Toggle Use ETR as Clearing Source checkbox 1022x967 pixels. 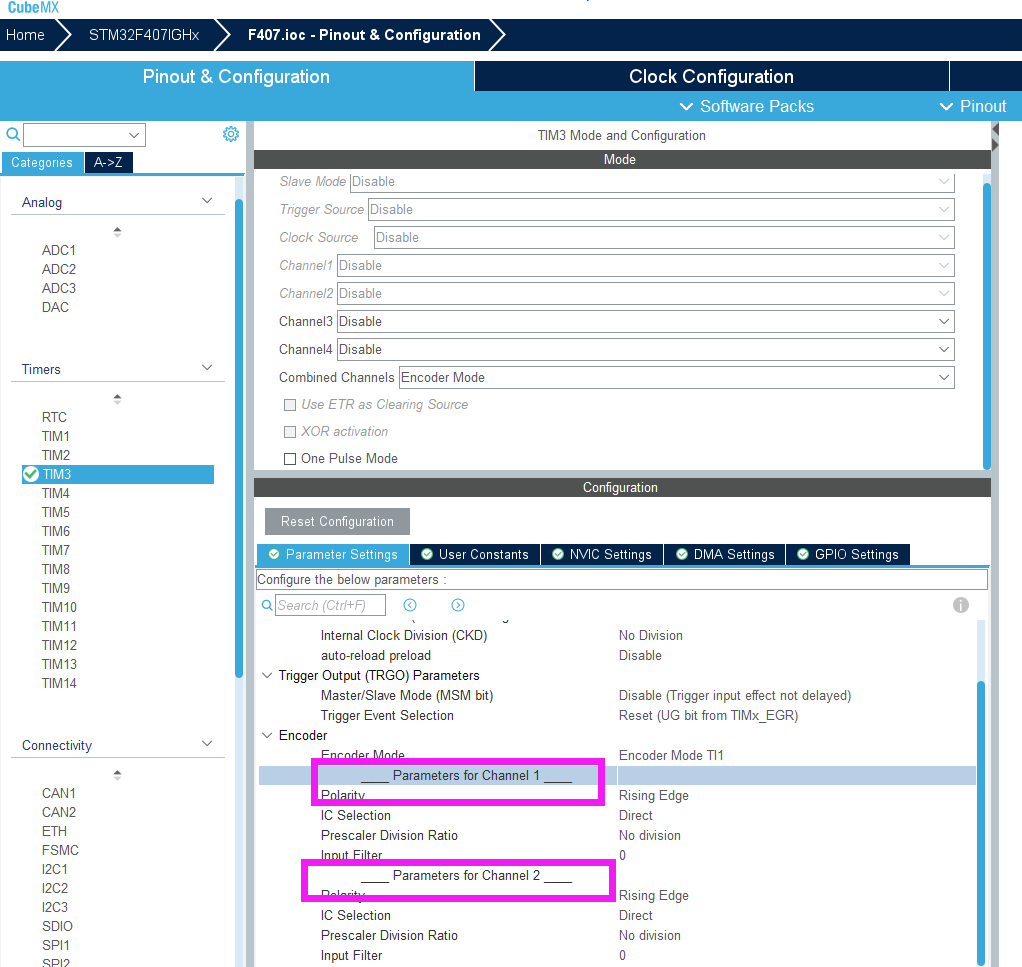pyautogui.click(x=290, y=405)
